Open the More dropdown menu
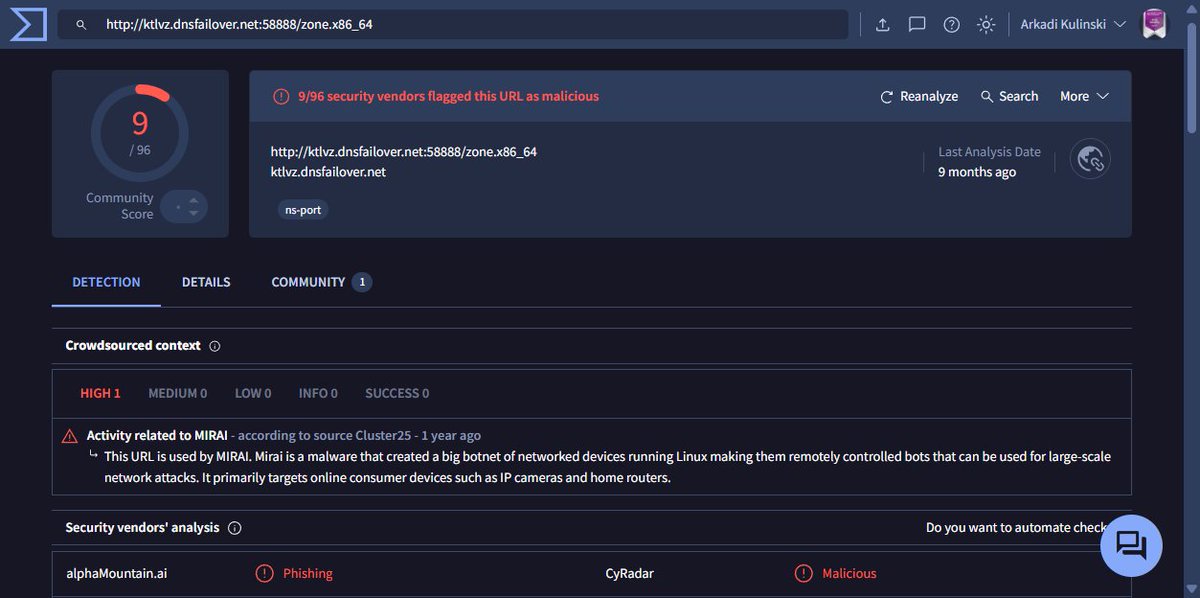The image size is (1200, 598). (x=1083, y=95)
